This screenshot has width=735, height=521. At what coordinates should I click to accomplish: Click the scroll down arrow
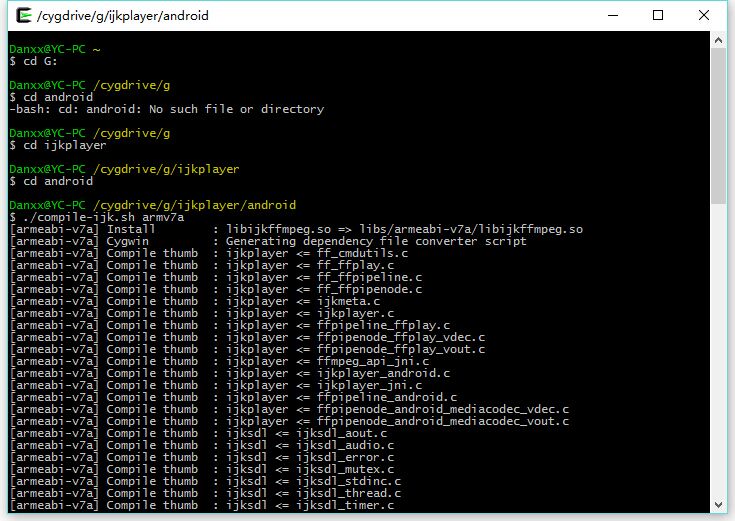(718, 505)
